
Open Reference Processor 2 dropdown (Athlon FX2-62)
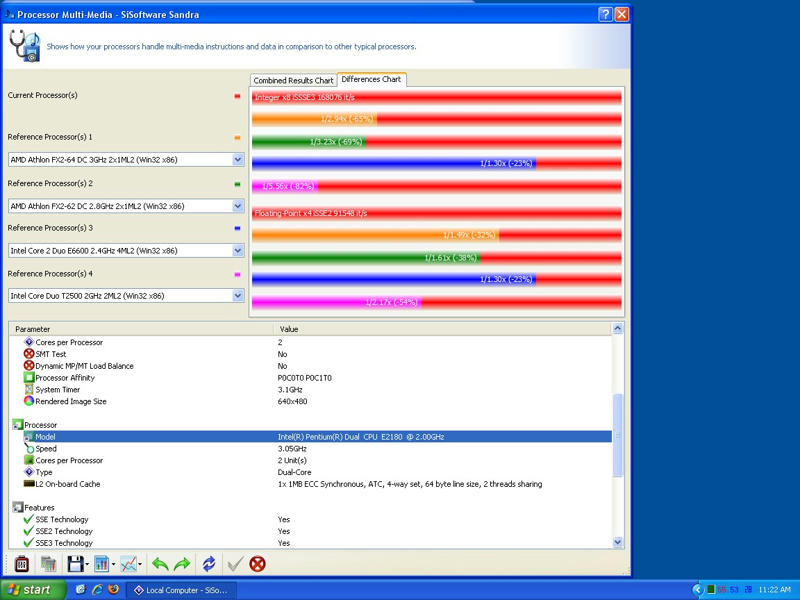tap(238, 206)
